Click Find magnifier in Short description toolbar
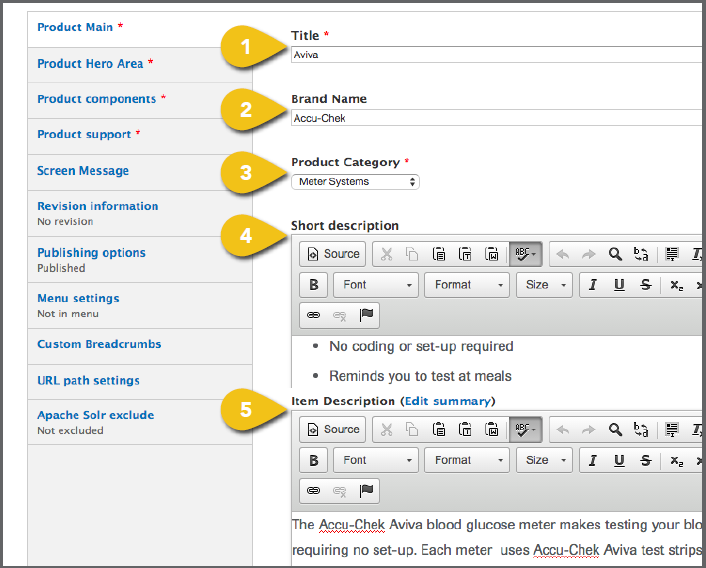 click(615, 254)
